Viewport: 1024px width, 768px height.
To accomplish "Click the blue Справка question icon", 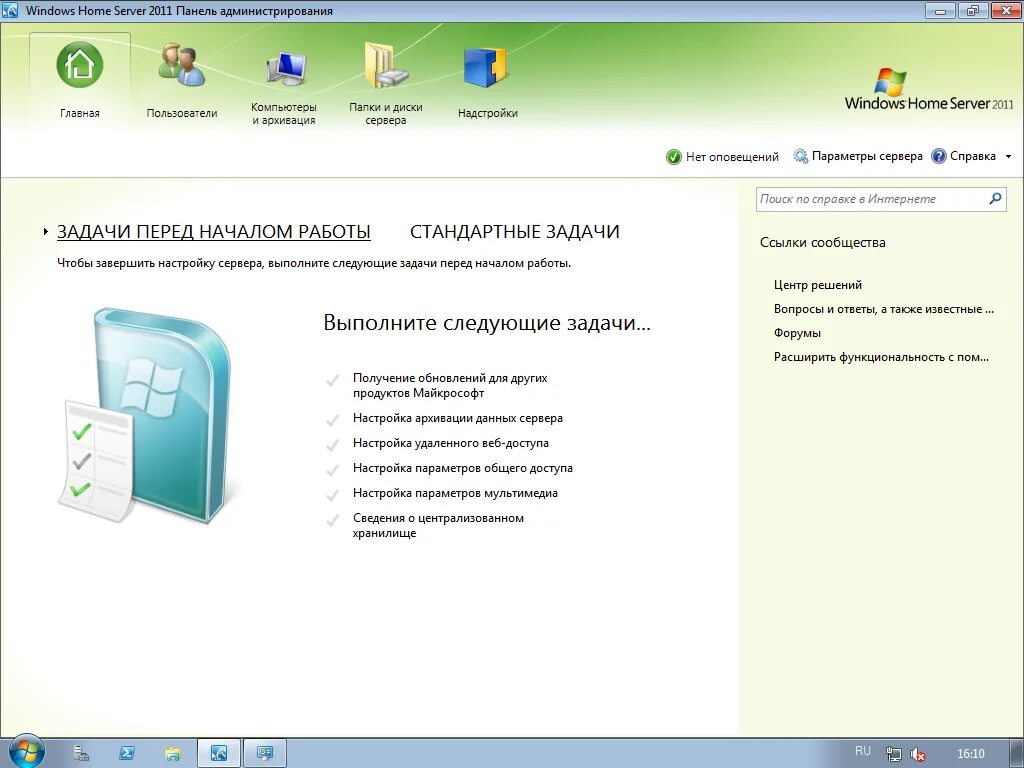I will click(938, 156).
